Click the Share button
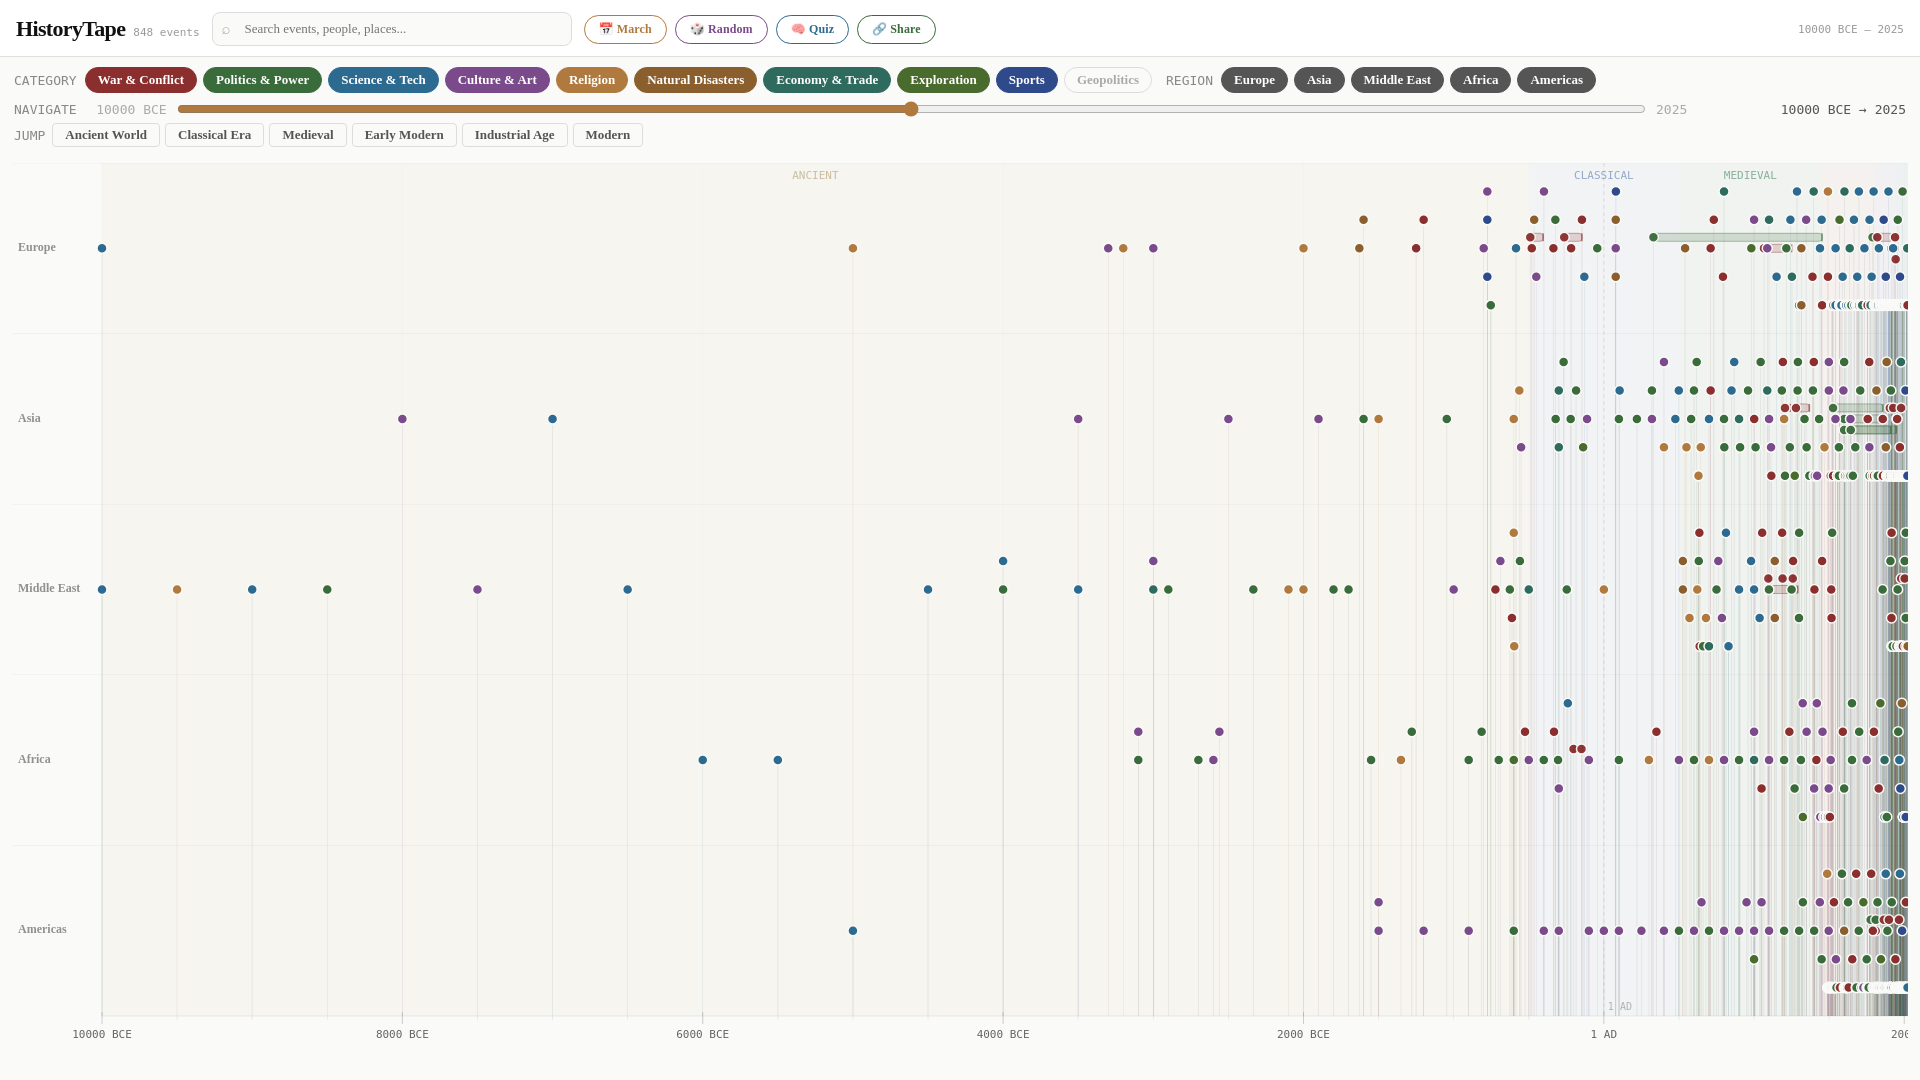The image size is (1920, 1080). 896,29
